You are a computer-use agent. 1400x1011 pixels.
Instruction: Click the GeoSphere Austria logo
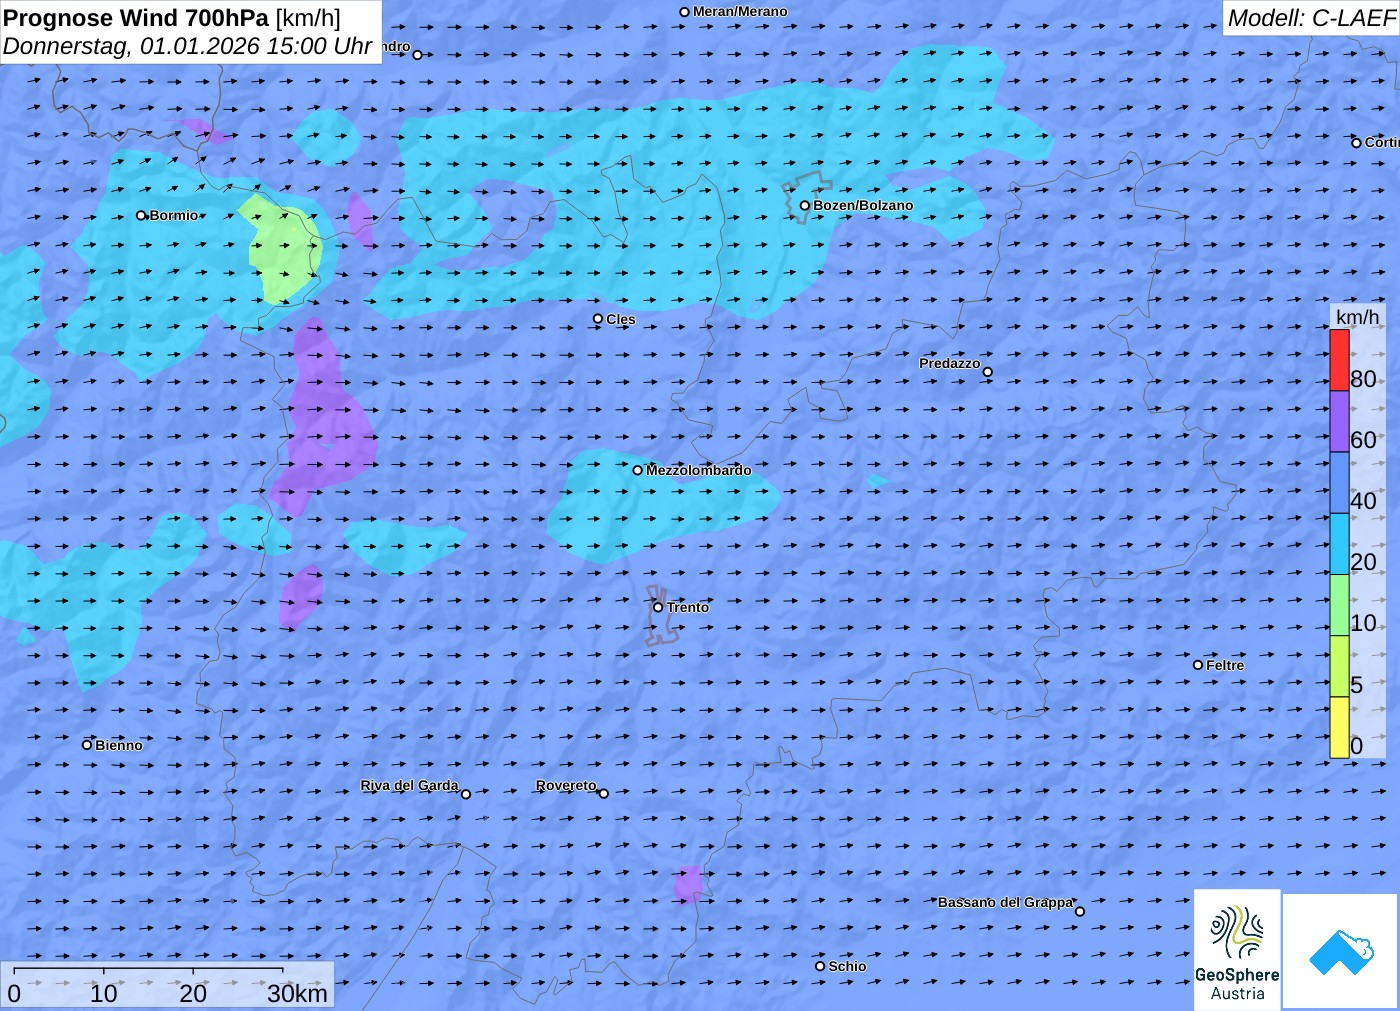click(x=1237, y=949)
